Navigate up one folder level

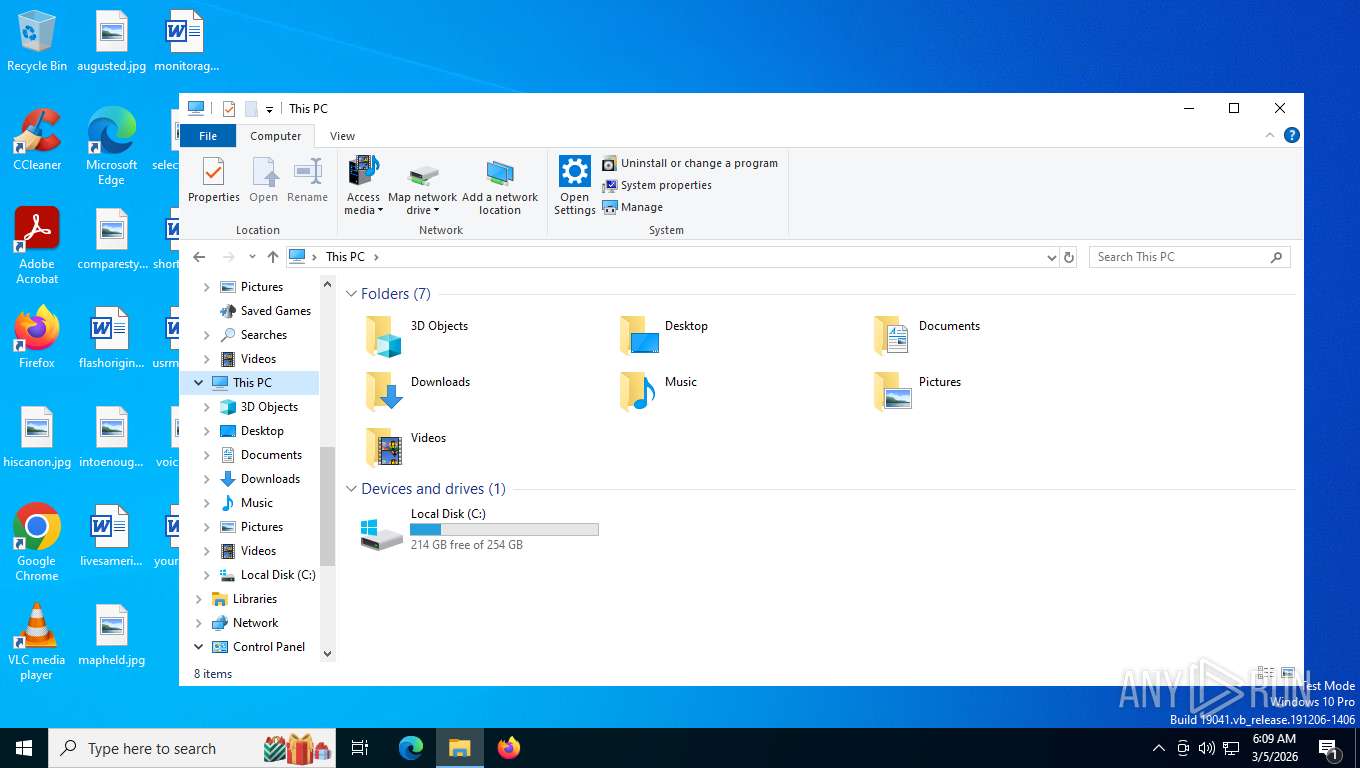coord(273,257)
